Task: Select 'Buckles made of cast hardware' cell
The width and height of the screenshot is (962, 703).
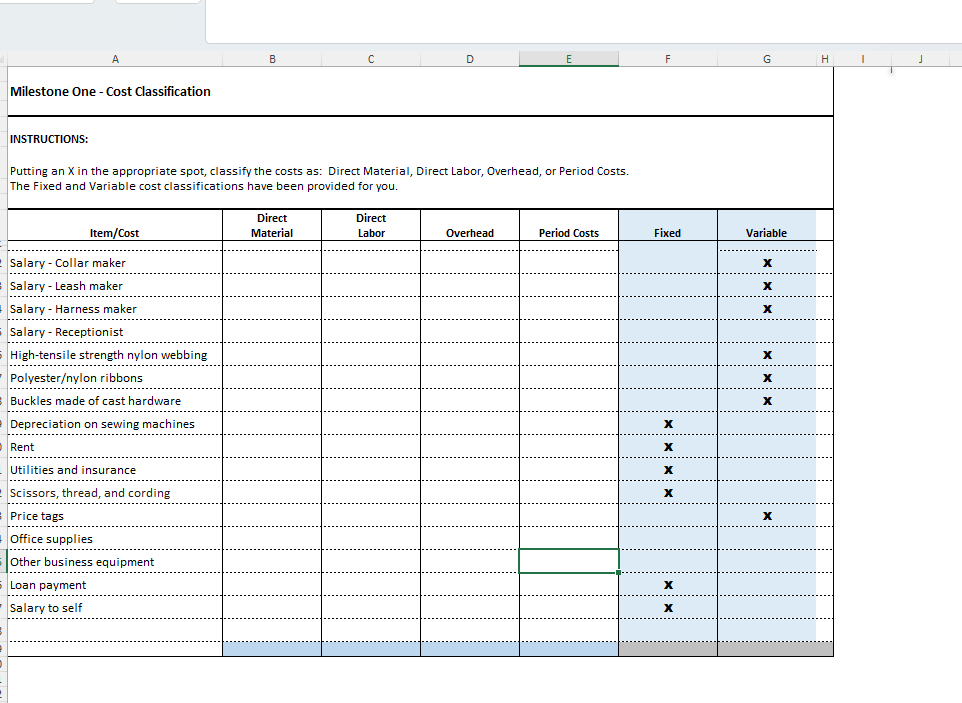Action: pos(115,401)
